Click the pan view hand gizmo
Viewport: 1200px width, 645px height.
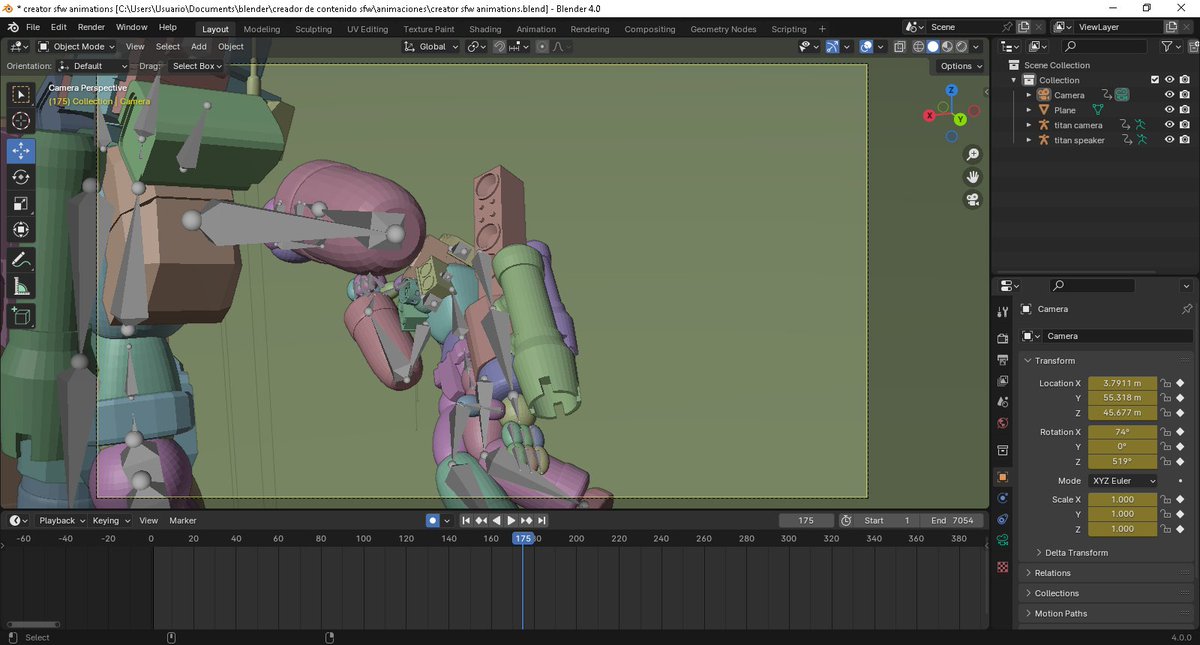pos(972,177)
